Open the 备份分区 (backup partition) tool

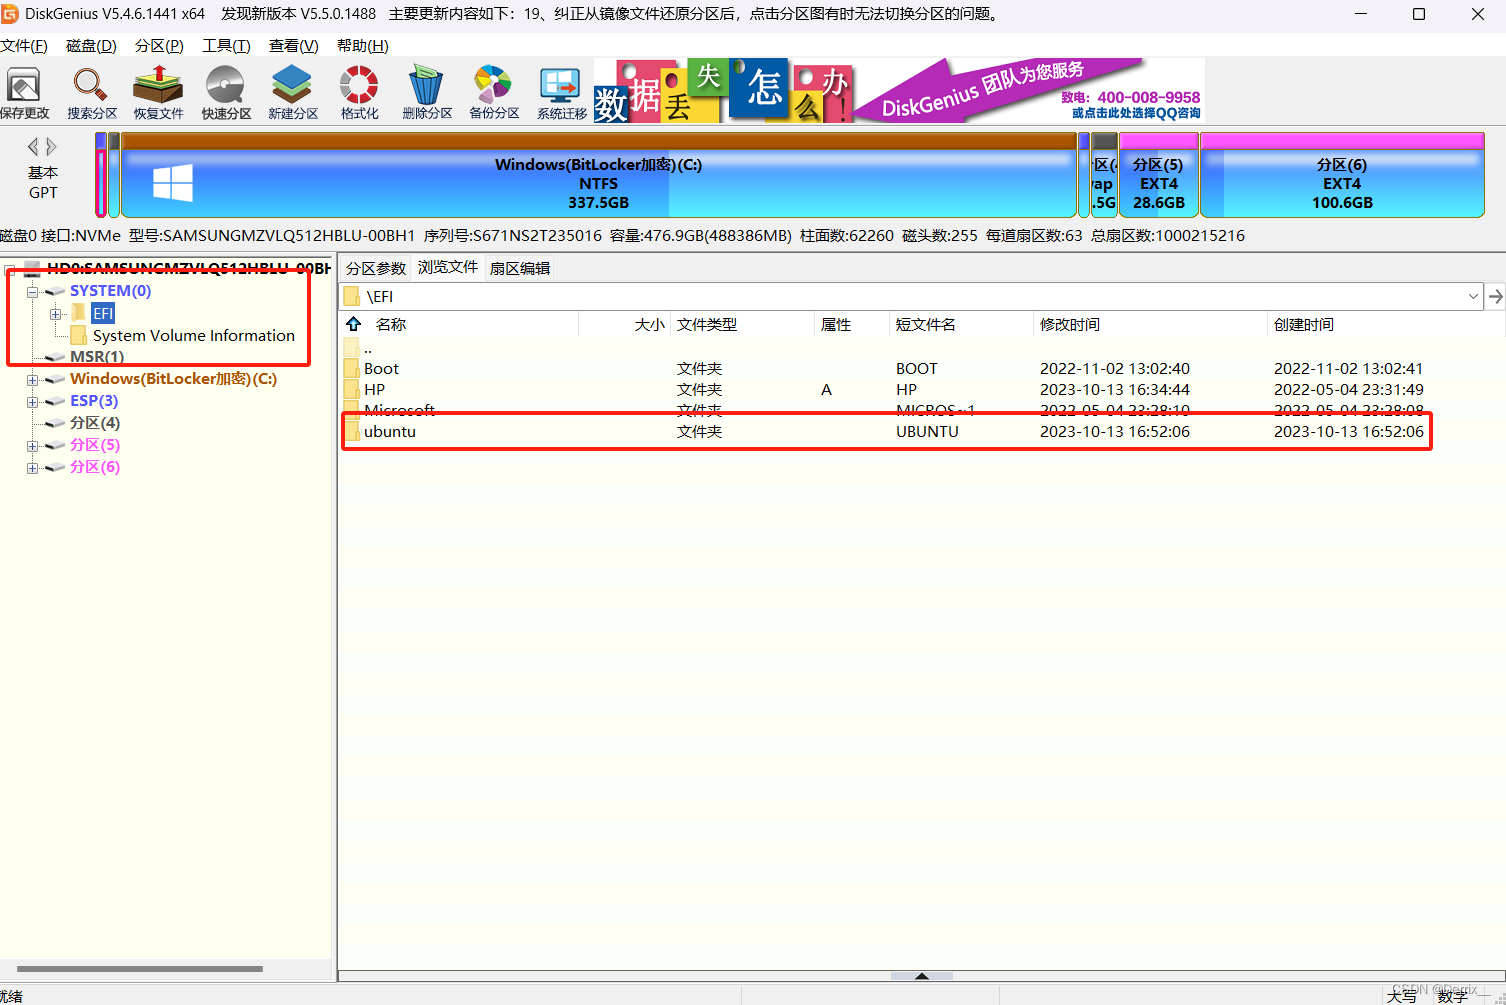click(494, 93)
